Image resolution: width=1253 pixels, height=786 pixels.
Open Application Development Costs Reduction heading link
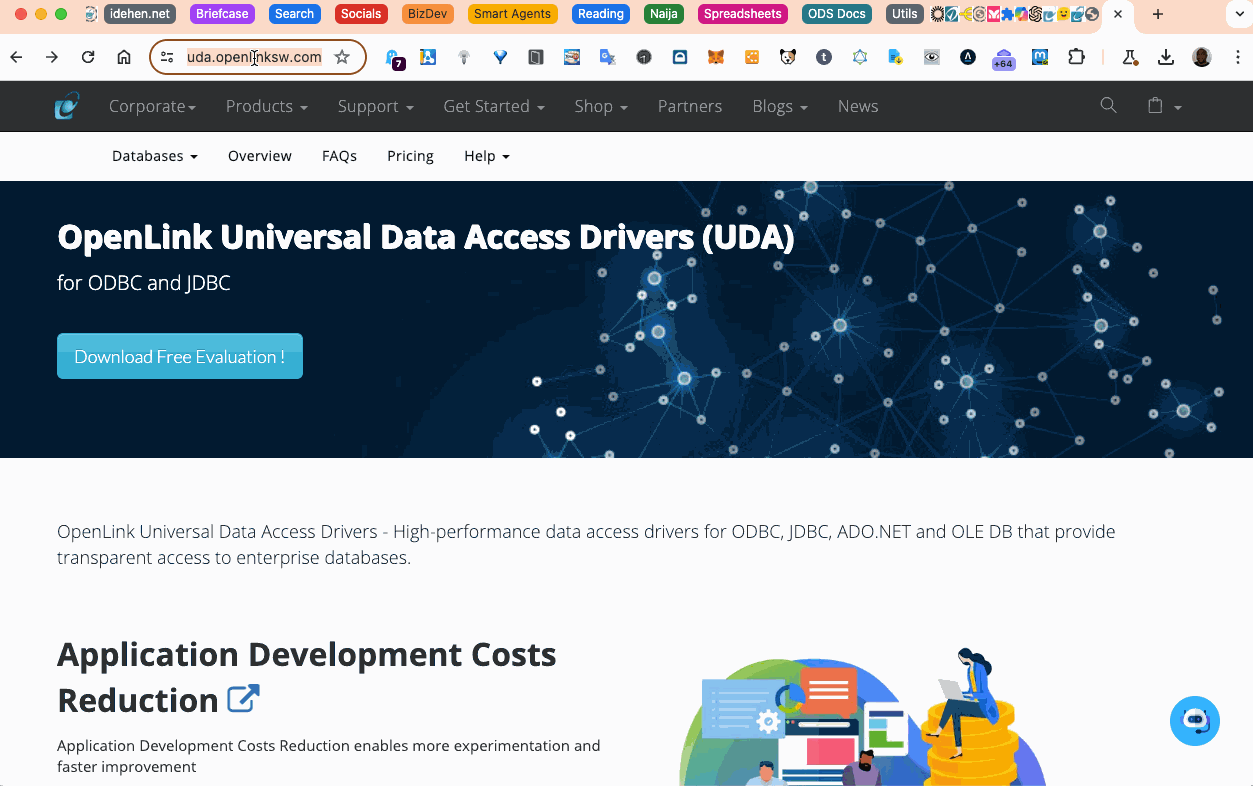tap(307, 677)
